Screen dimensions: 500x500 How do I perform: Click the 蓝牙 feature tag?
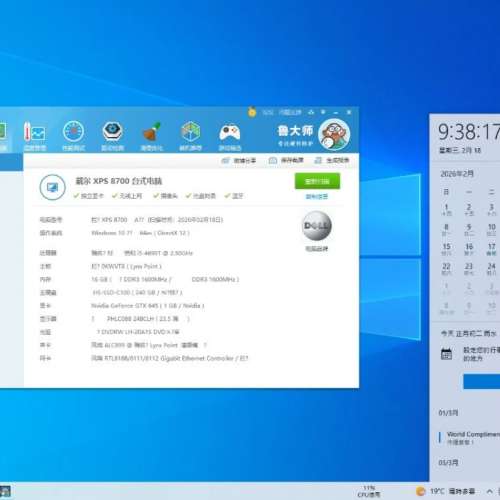coord(234,196)
